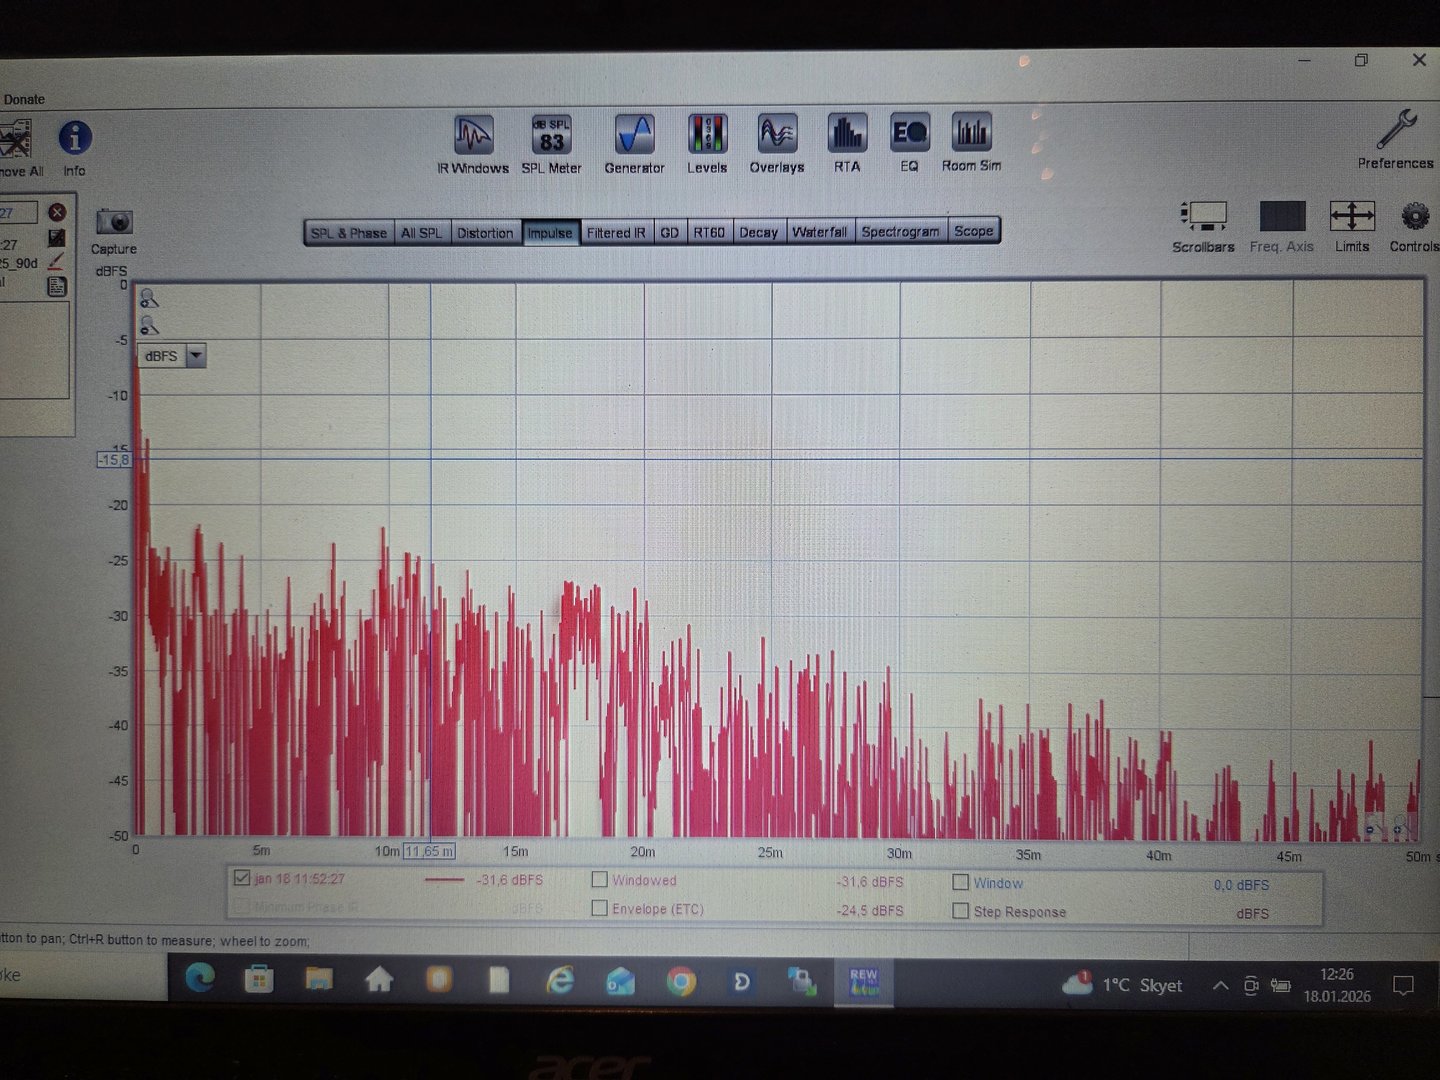Image resolution: width=1440 pixels, height=1080 pixels.
Task: Switch to the Waterfall tab
Action: (819, 232)
